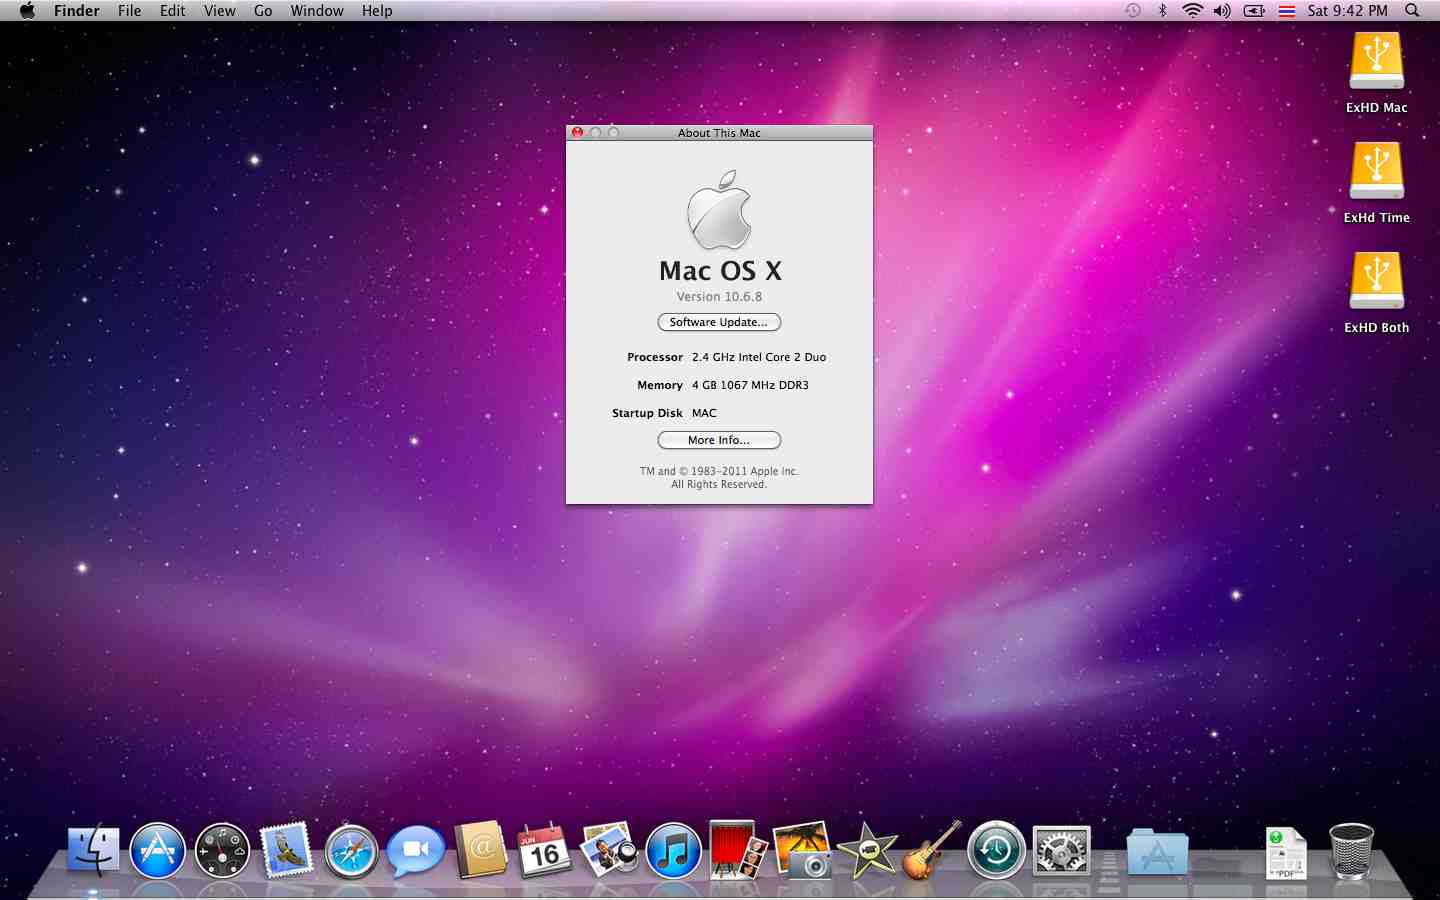Launch the App Store dock icon

(x=158, y=851)
